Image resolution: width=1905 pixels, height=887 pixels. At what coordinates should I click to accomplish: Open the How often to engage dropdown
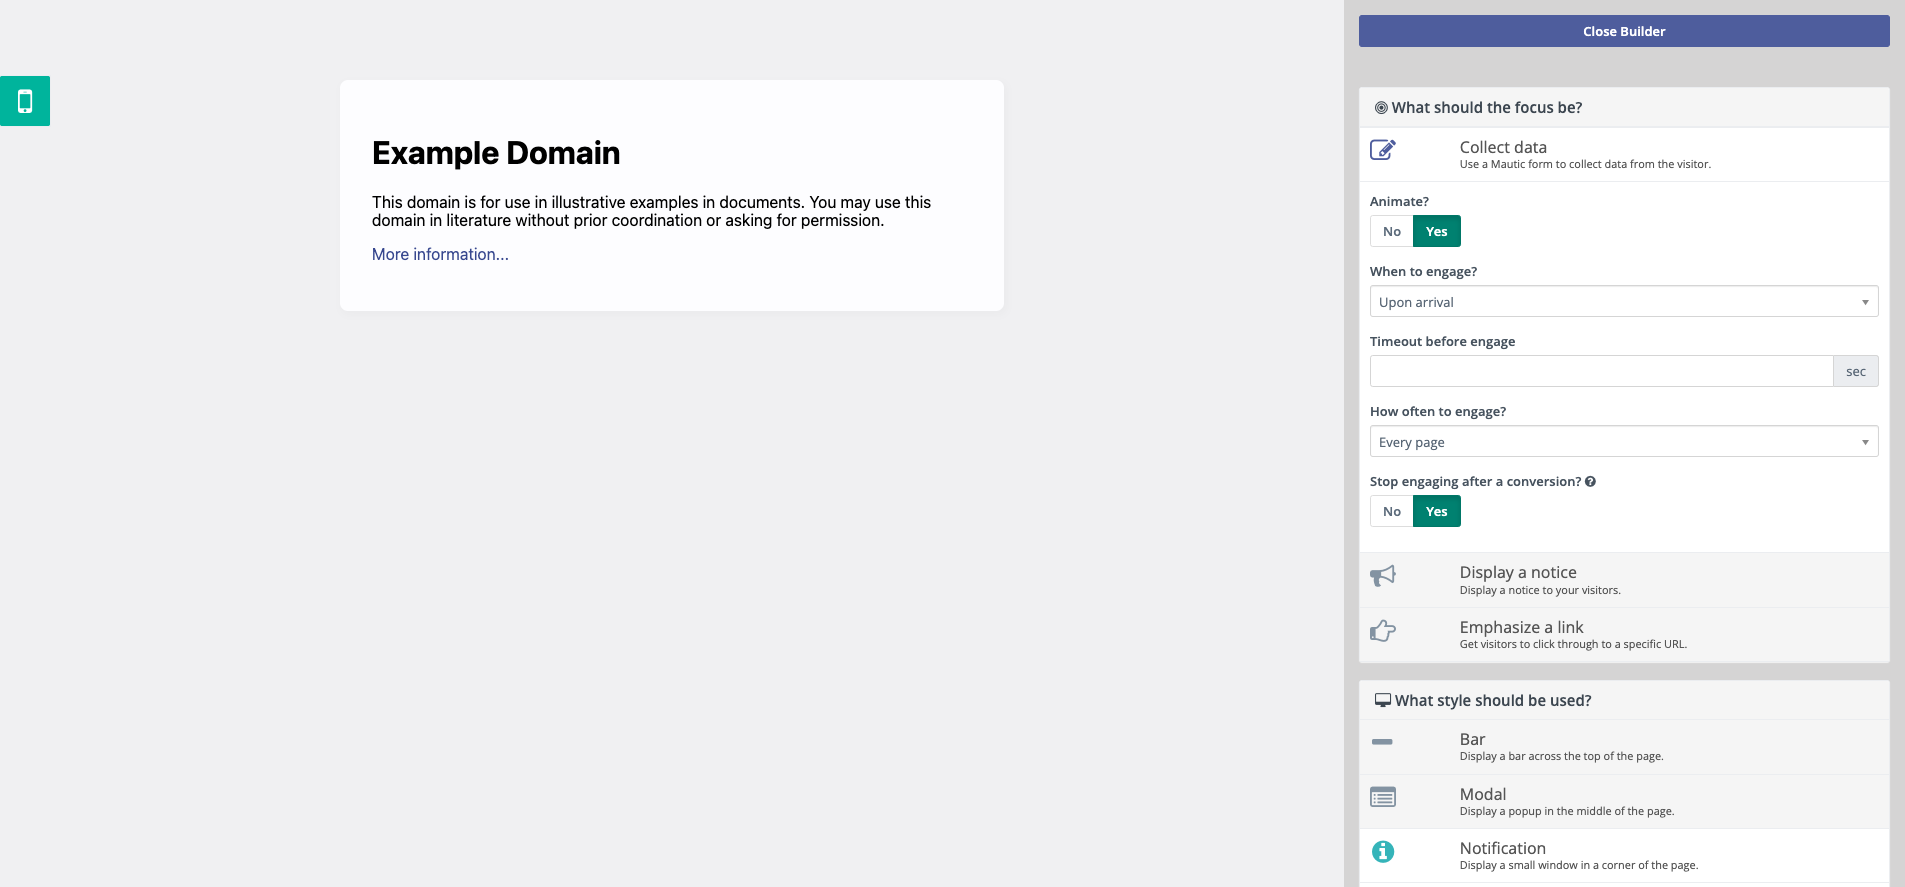[x=1623, y=442]
